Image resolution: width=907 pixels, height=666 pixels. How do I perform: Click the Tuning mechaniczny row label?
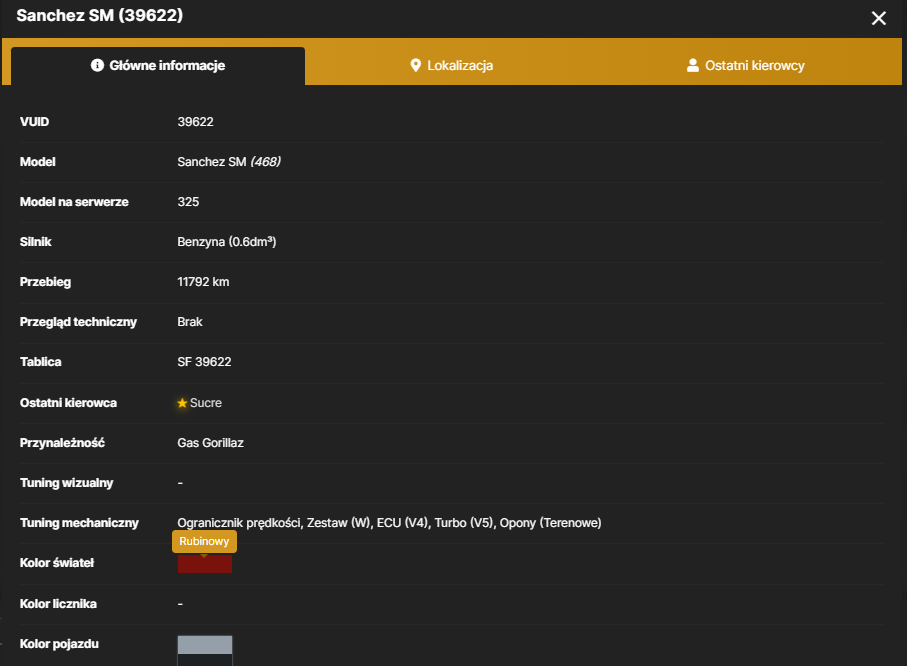tap(79, 523)
